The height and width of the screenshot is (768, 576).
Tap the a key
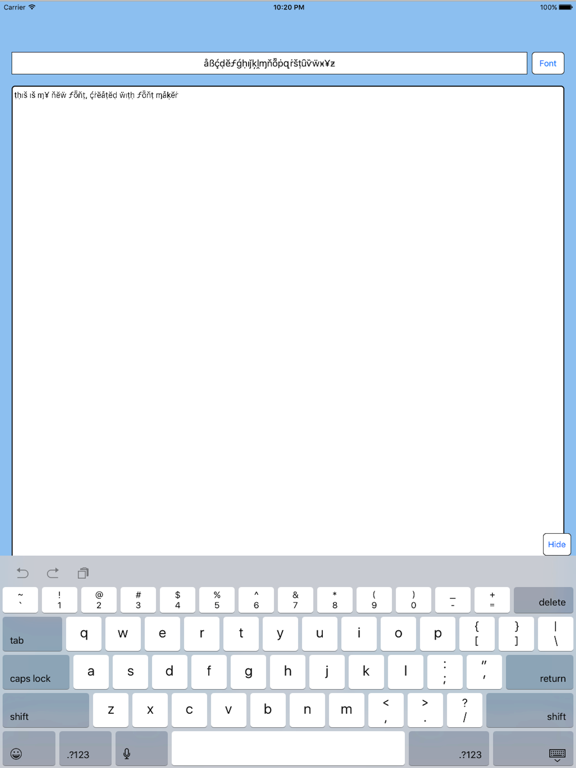click(91, 672)
